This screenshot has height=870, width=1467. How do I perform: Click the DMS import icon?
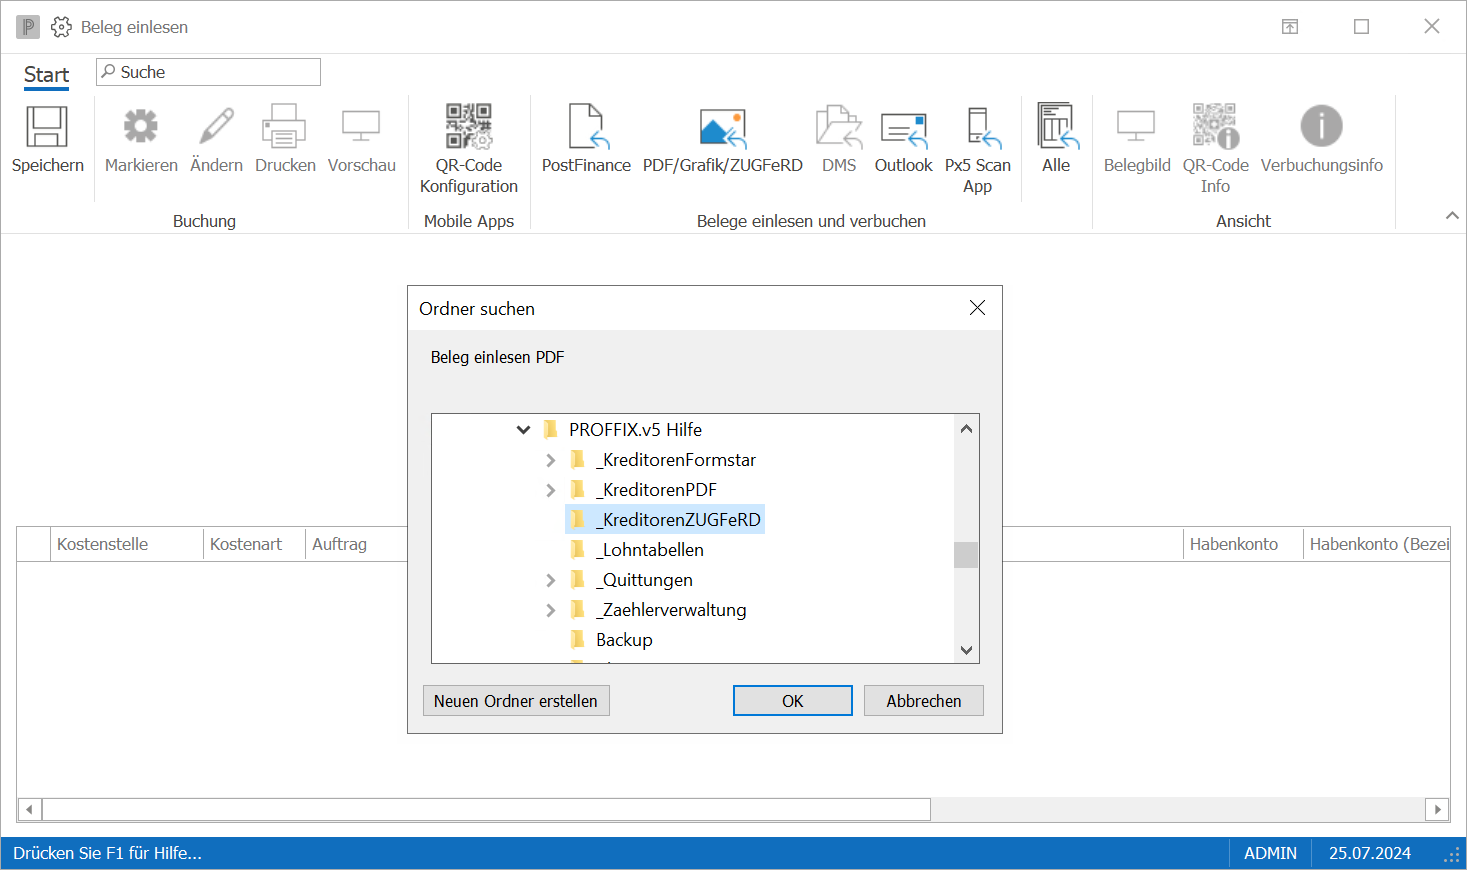(839, 127)
